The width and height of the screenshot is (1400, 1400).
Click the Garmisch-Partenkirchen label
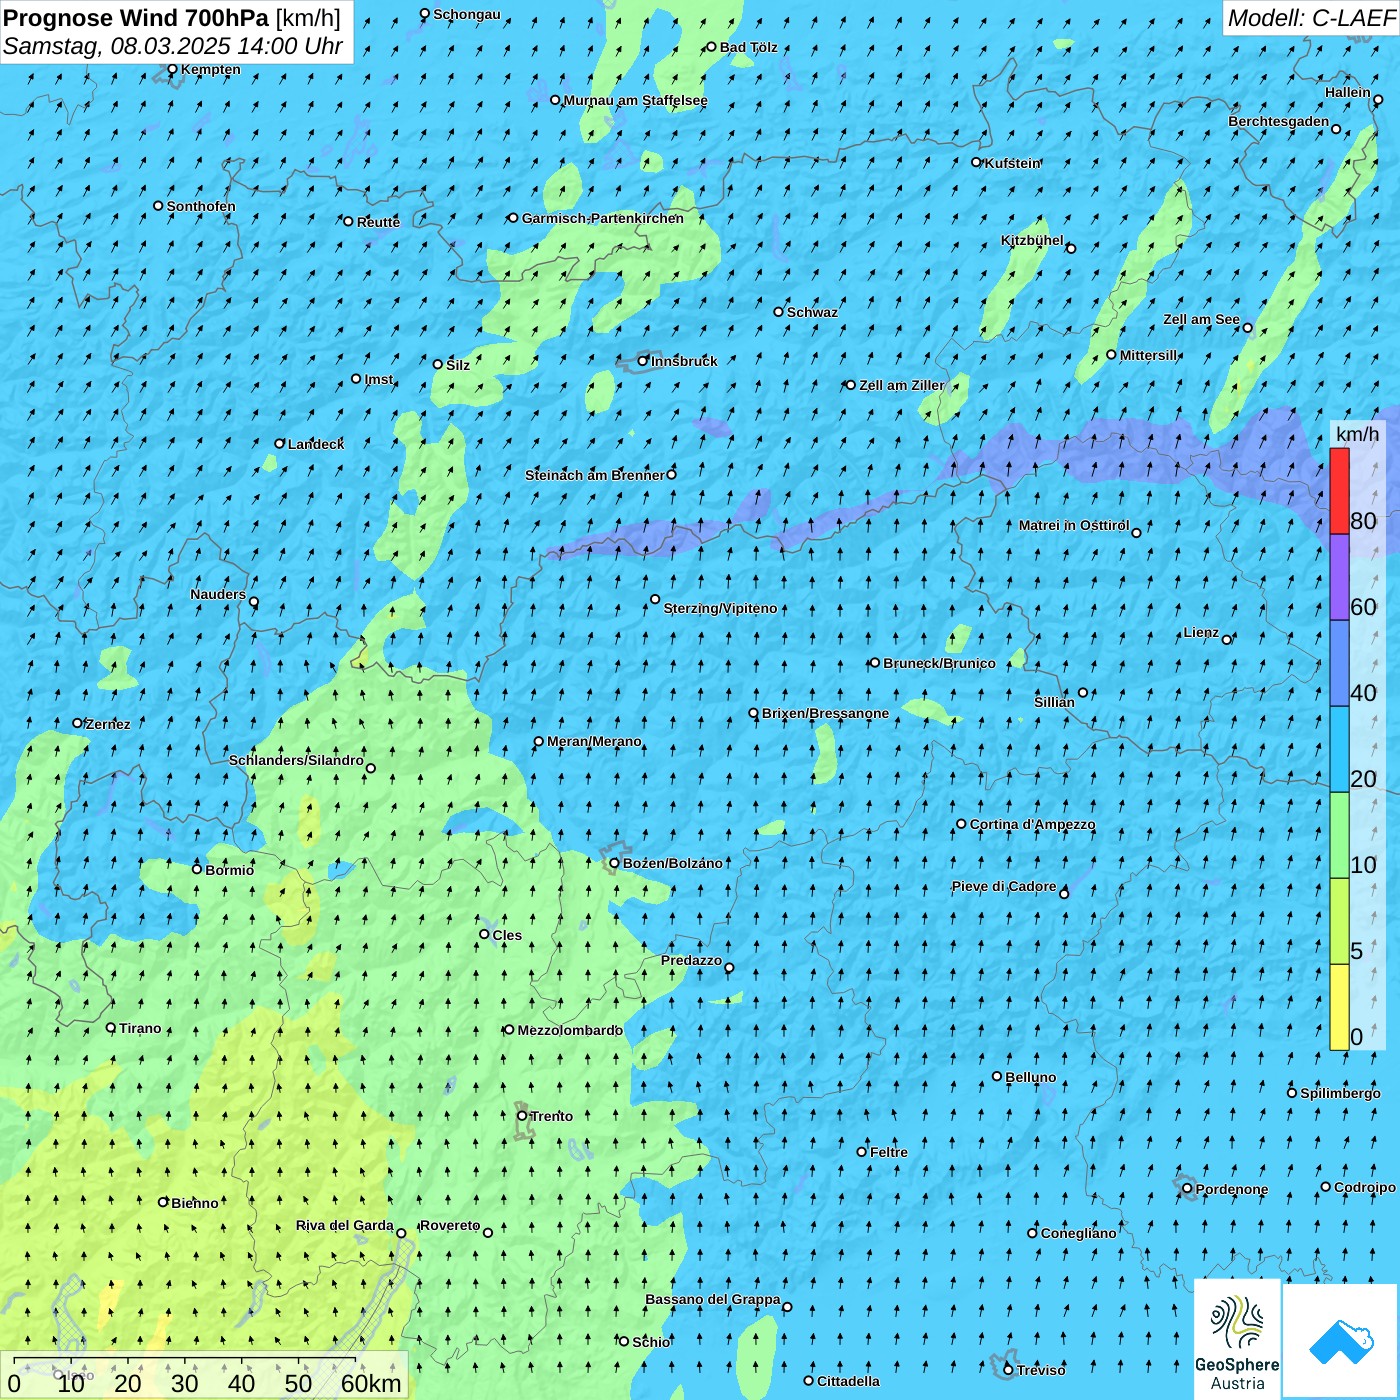click(602, 218)
